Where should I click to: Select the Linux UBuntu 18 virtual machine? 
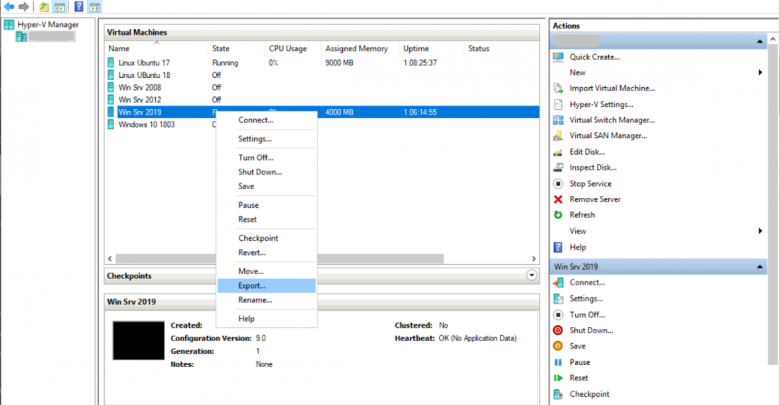click(144, 75)
